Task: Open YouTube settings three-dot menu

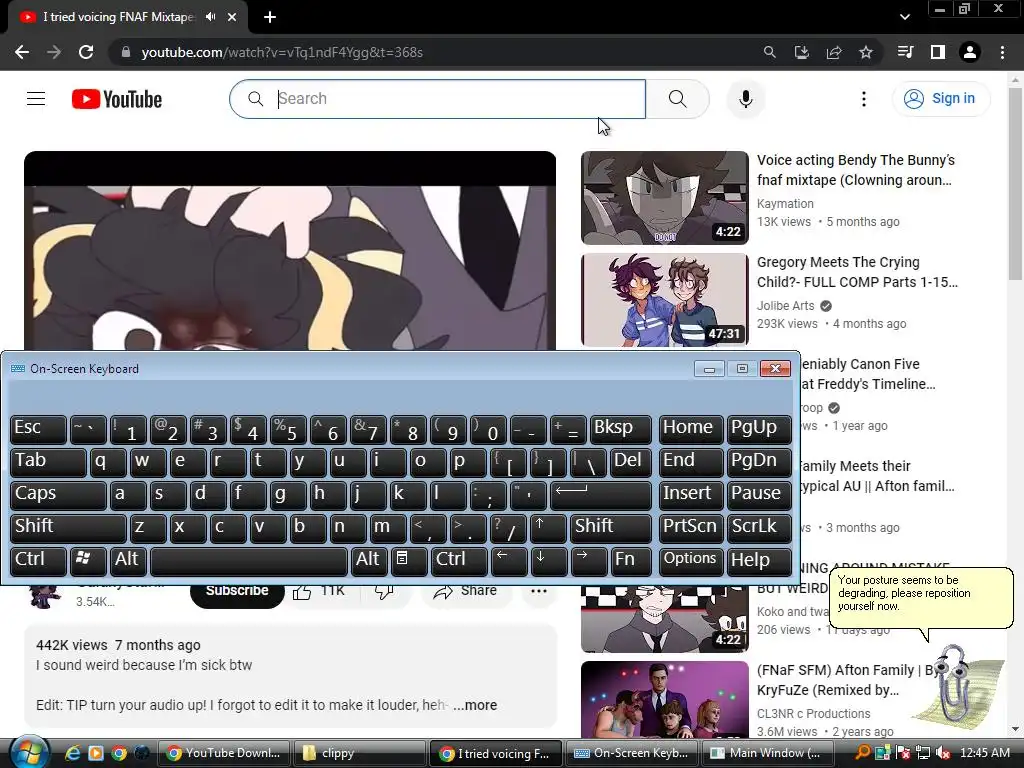Action: pyautogui.click(x=863, y=99)
